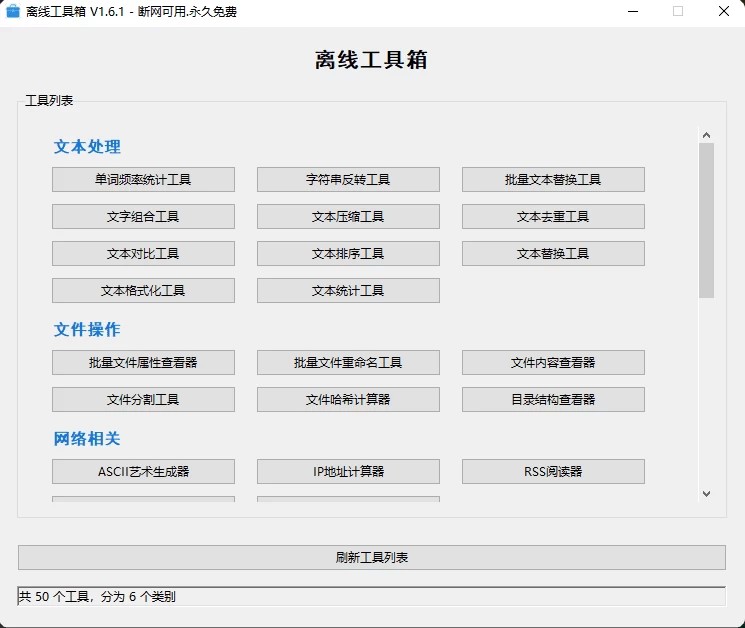
Task: Open the 文本压缩工具 tool
Action: coord(348,217)
